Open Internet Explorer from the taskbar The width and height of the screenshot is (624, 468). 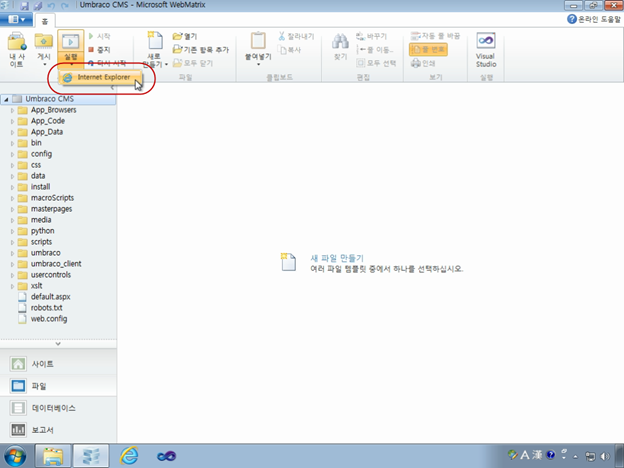129,456
